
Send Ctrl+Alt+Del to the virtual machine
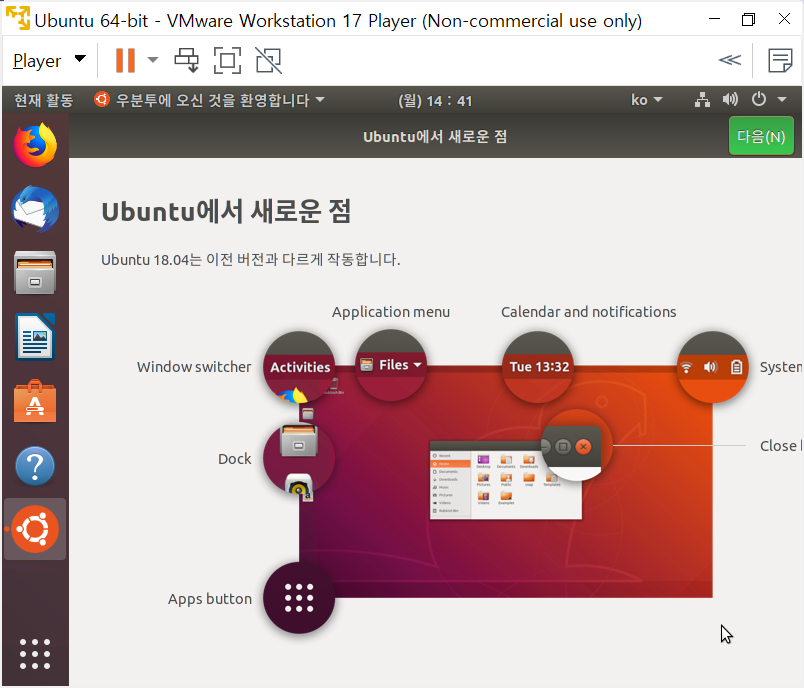point(187,60)
